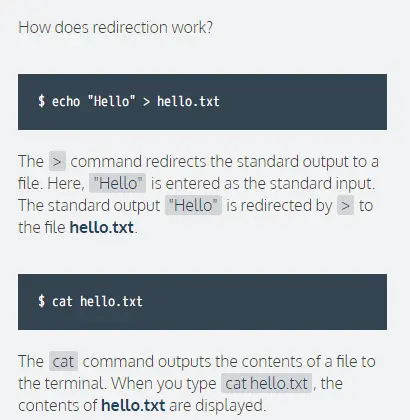Click the inline > code after "redirected by"
The width and height of the screenshot is (410, 420).
point(345,205)
